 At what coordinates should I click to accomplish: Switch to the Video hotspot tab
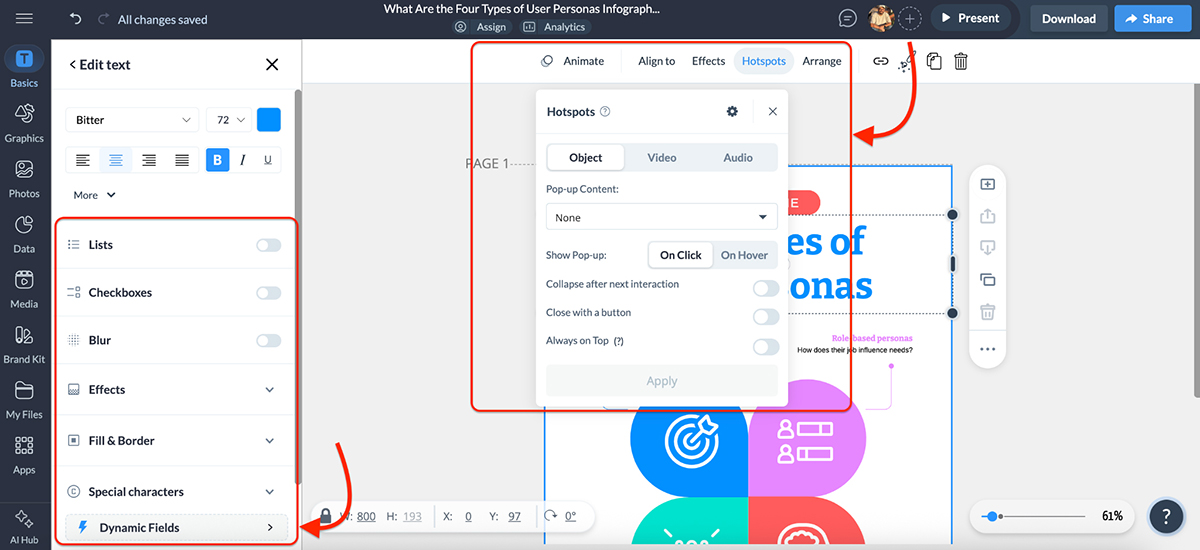(x=662, y=157)
